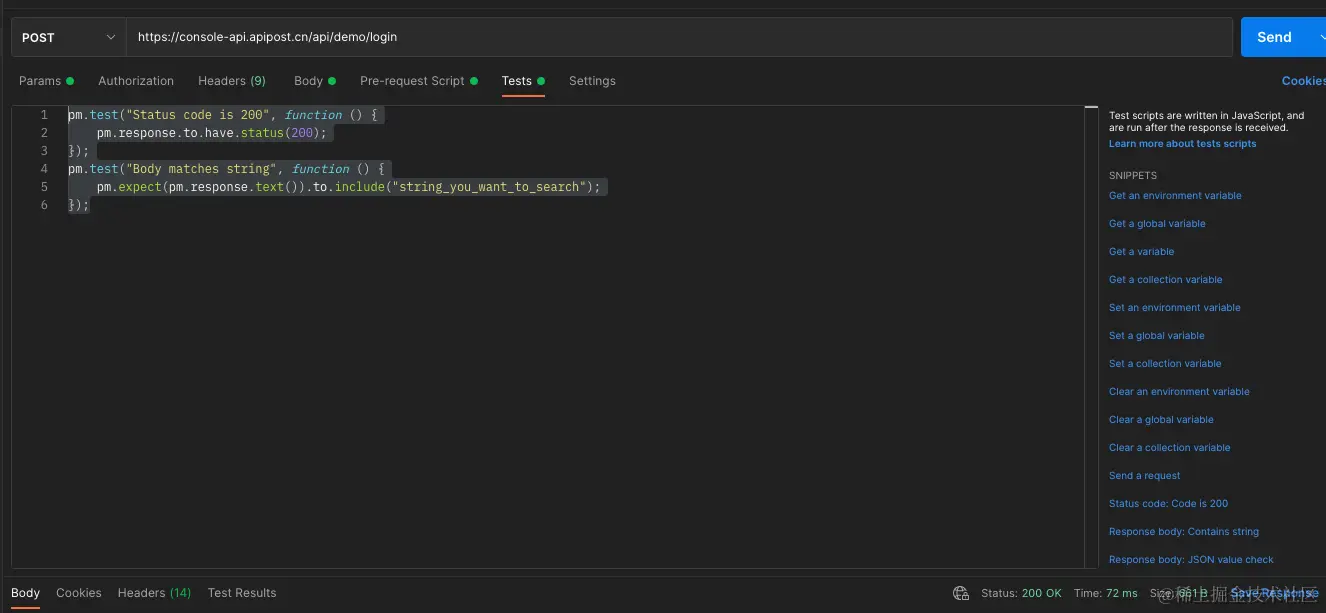Open the POST method dropdown
The height and width of the screenshot is (613, 1326).
[68, 37]
